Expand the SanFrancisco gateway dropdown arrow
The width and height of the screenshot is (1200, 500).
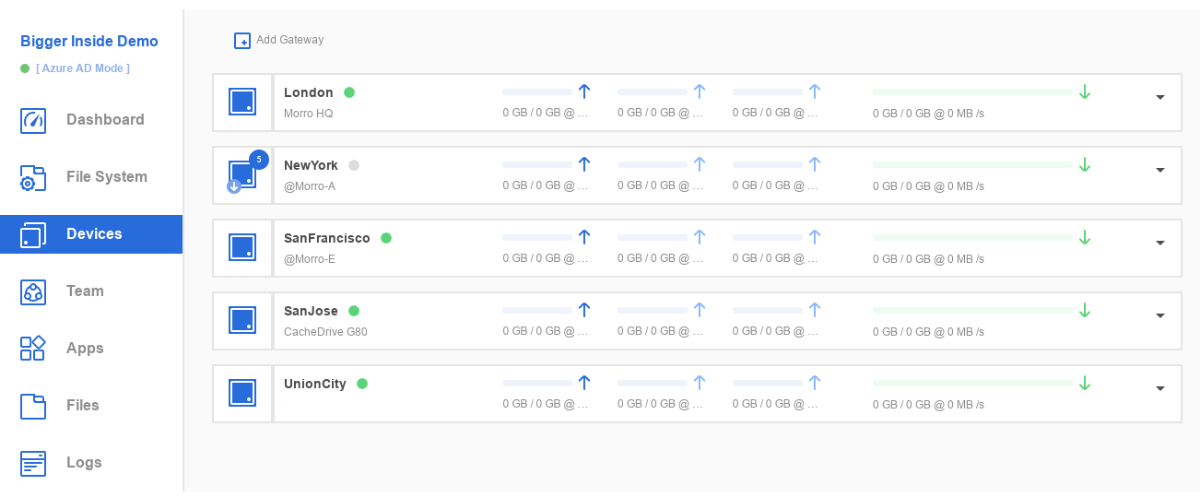[1160, 243]
